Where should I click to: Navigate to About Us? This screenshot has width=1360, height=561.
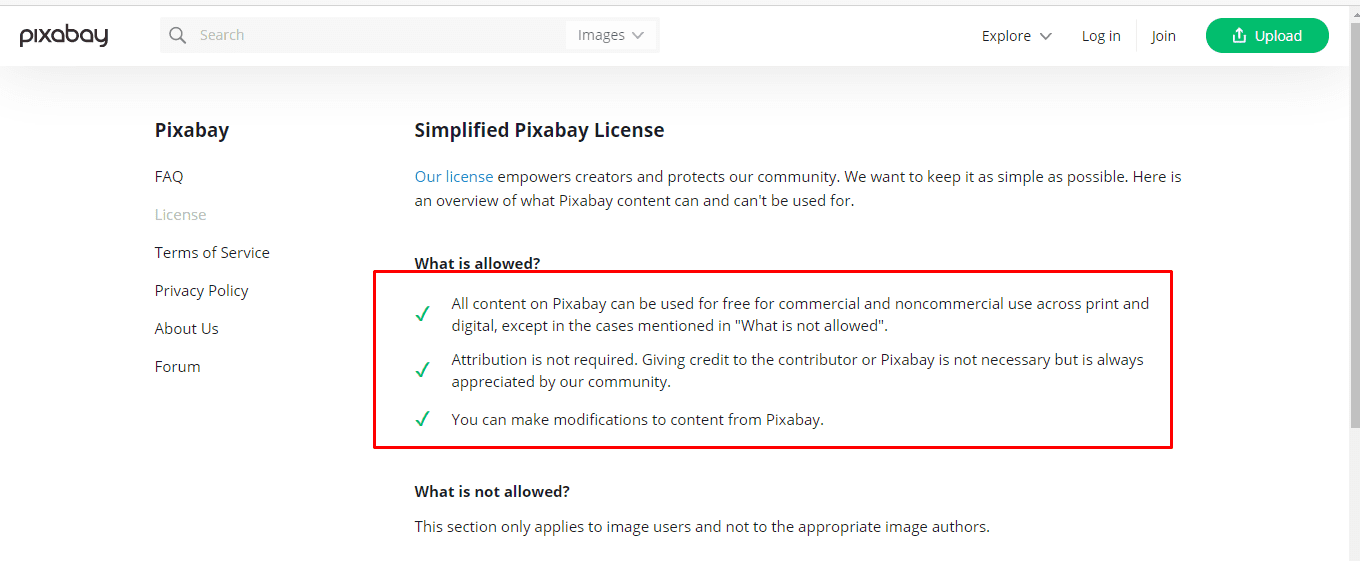186,329
